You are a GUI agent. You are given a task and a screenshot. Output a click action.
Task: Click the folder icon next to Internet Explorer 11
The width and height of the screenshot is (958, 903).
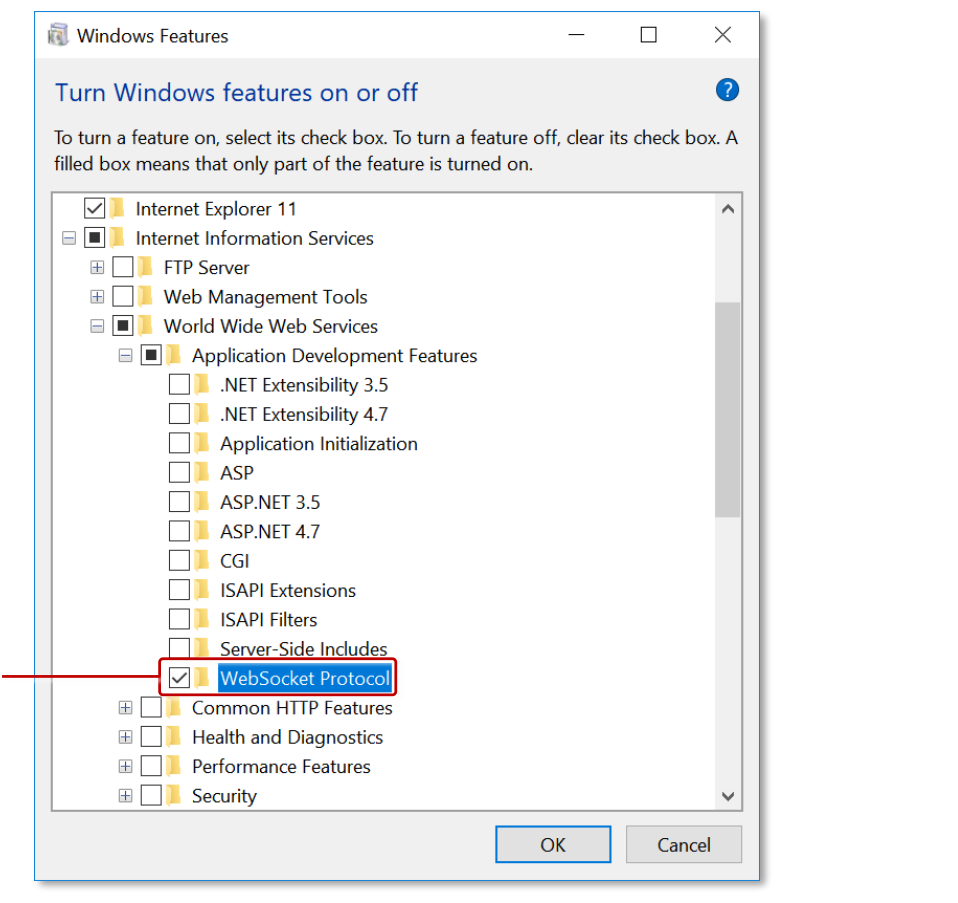coord(117,208)
